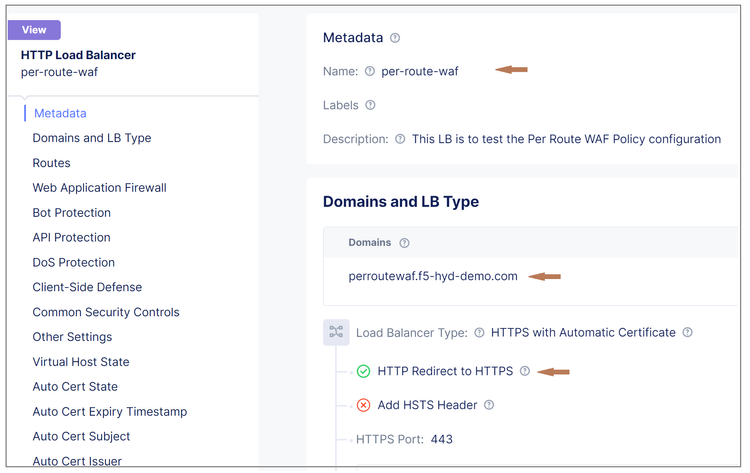Click info icon beside Description label
750x473 pixels.
(400, 139)
